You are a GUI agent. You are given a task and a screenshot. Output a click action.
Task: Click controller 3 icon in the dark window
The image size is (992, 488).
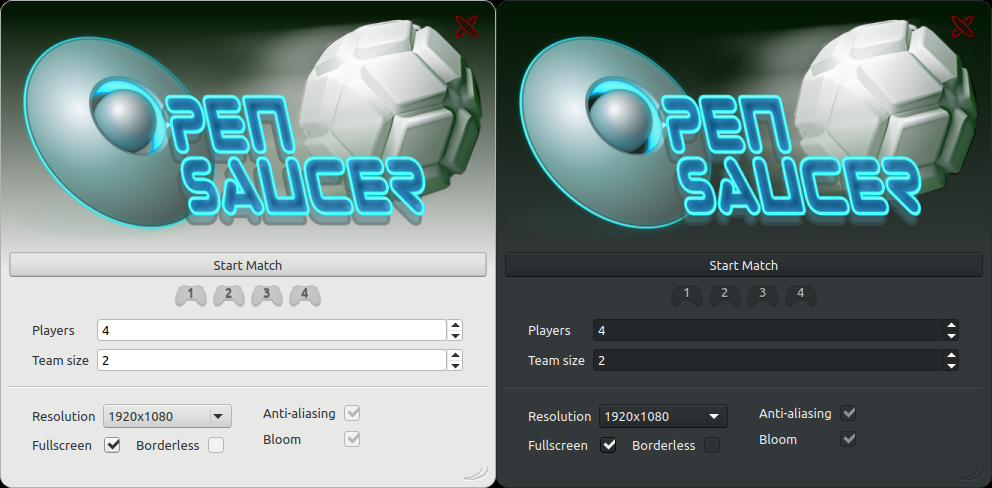(763, 295)
